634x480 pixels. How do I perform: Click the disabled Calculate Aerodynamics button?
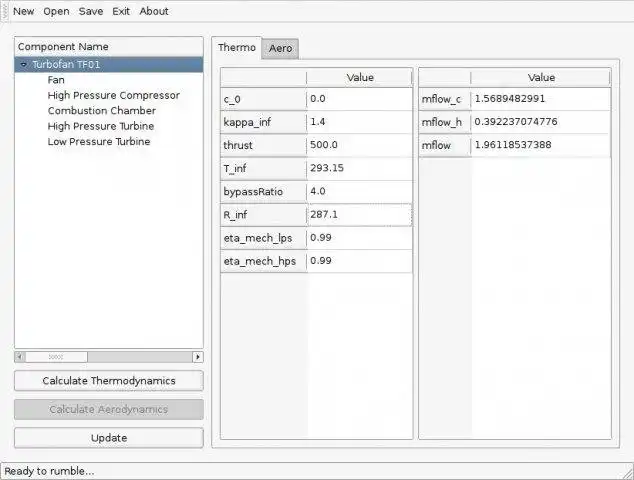(109, 409)
